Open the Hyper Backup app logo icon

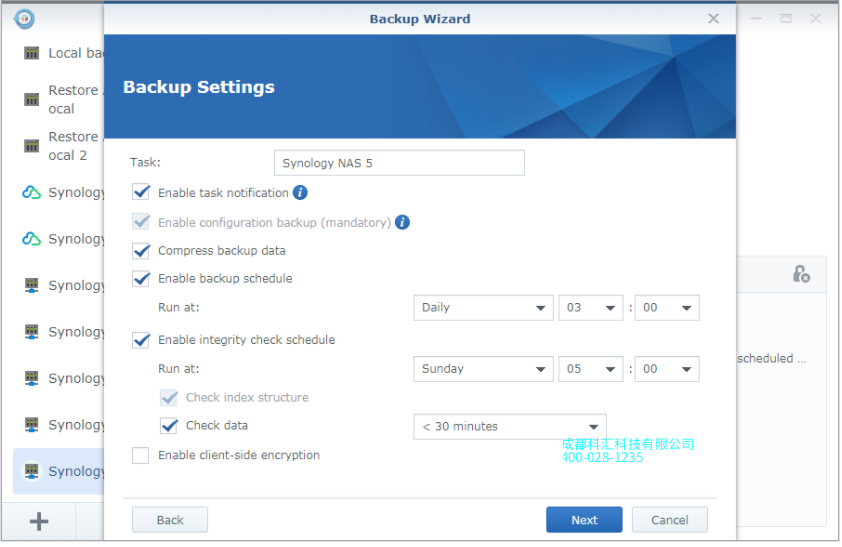point(24,19)
